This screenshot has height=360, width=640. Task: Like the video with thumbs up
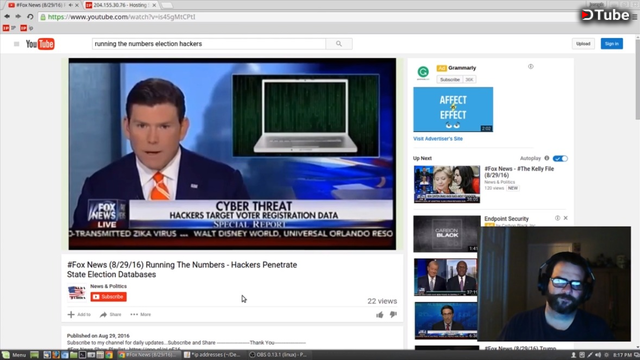click(x=380, y=315)
